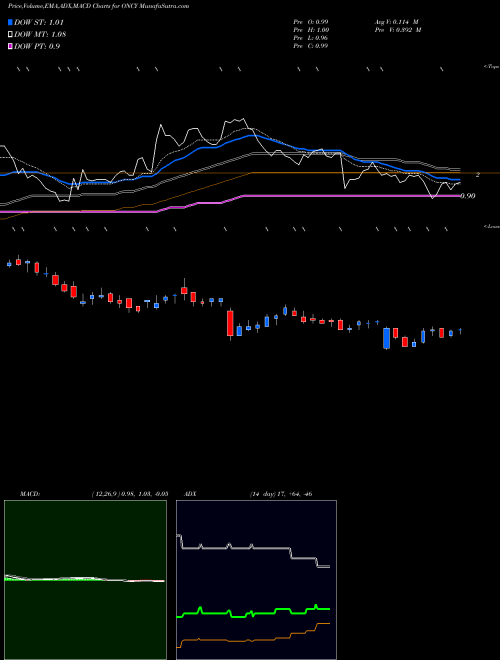Image resolution: width=500 pixels, height=660 pixels.
Task: Click the white DOW MT legend swatch
Action: pyautogui.click(x=10, y=34)
